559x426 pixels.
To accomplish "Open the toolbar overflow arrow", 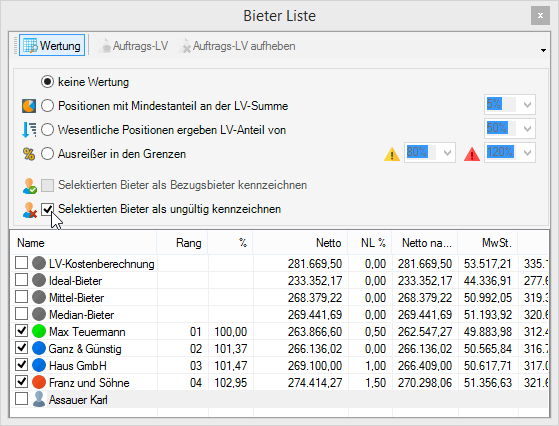I will pos(543,50).
